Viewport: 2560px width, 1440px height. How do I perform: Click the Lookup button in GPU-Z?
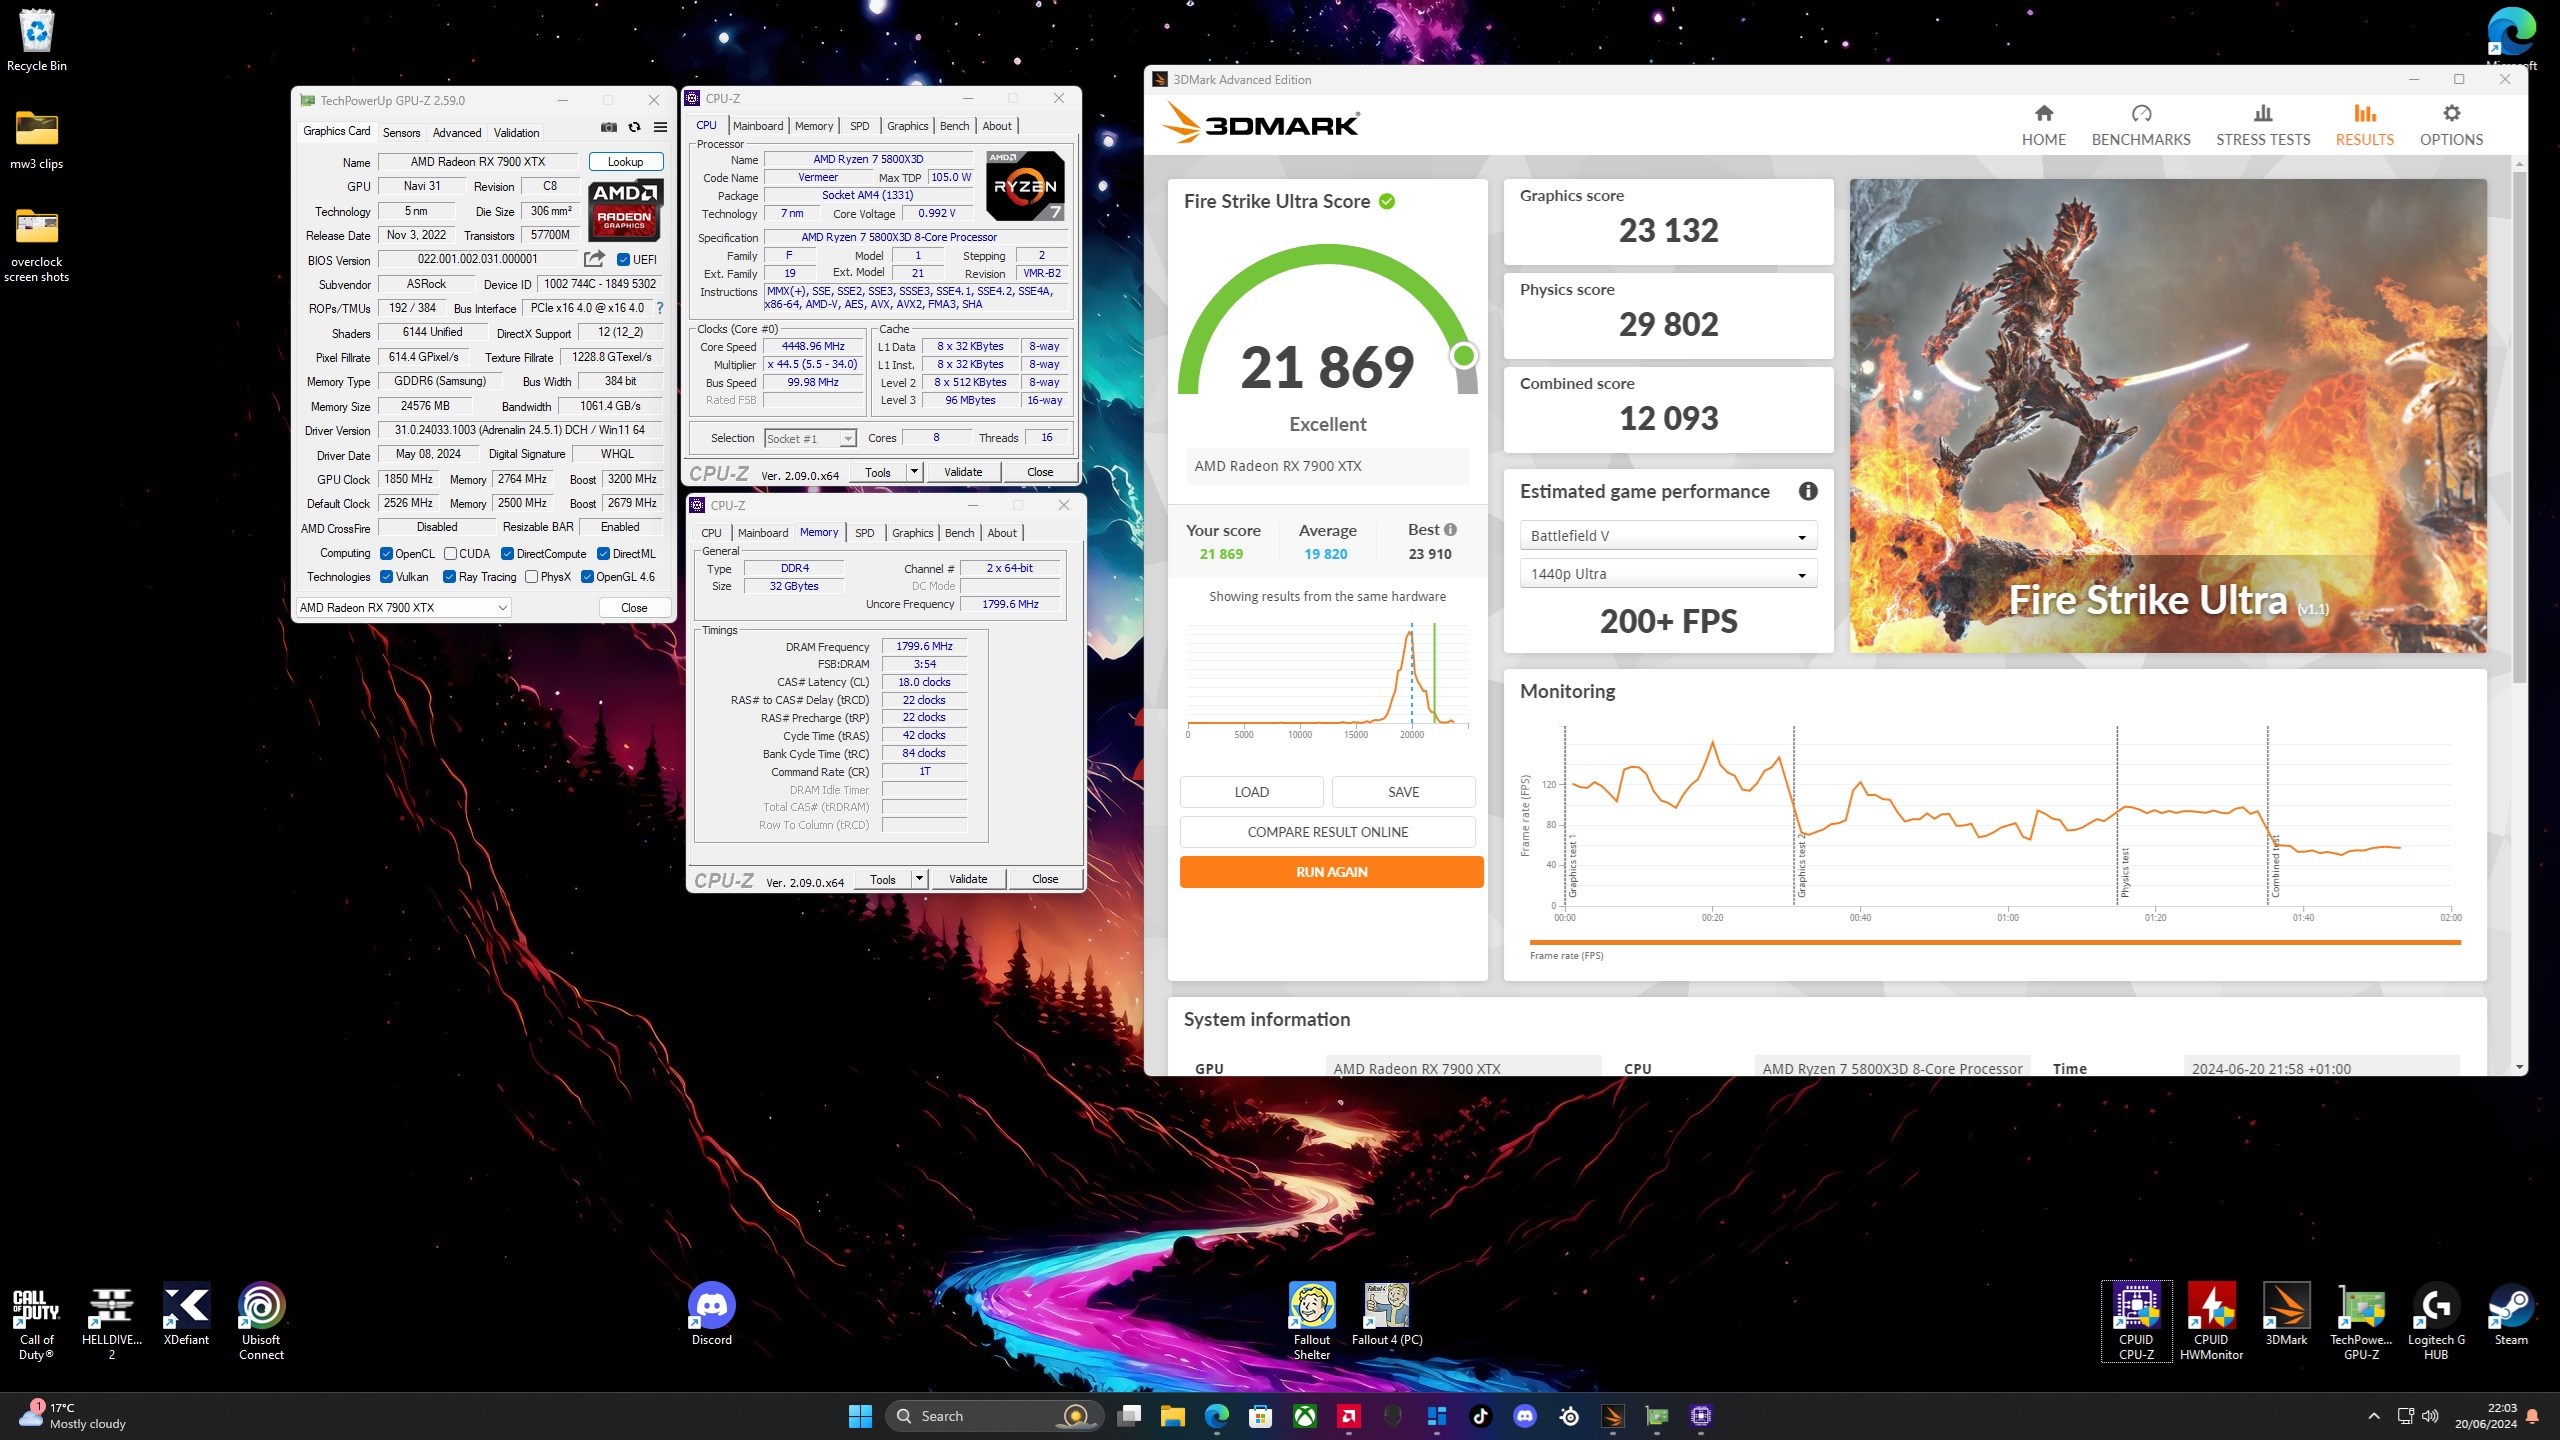(625, 162)
